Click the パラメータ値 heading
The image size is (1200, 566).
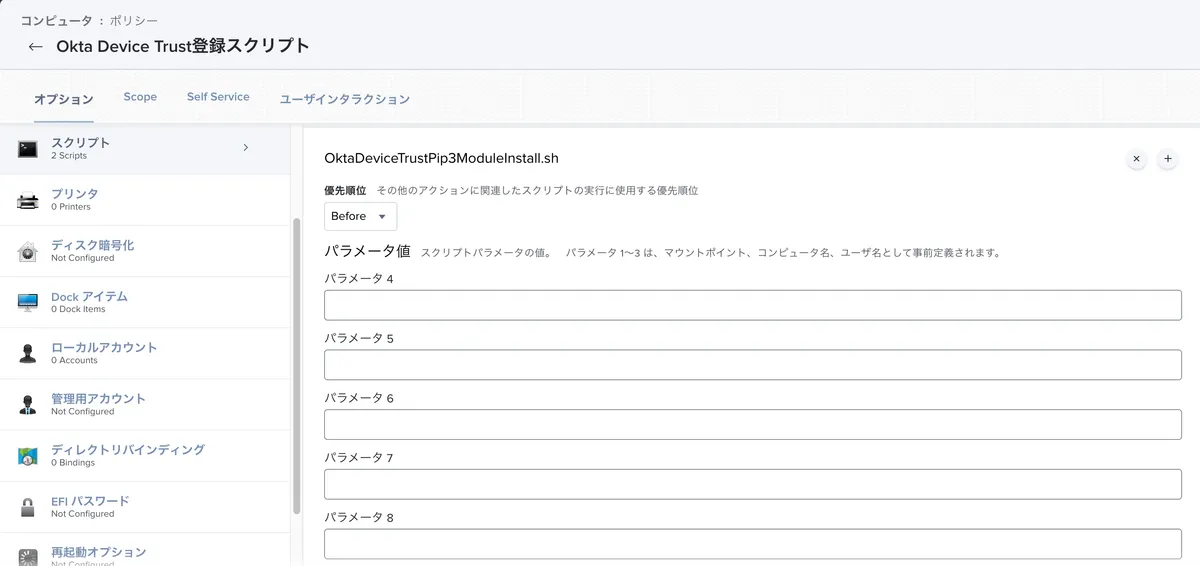367,252
